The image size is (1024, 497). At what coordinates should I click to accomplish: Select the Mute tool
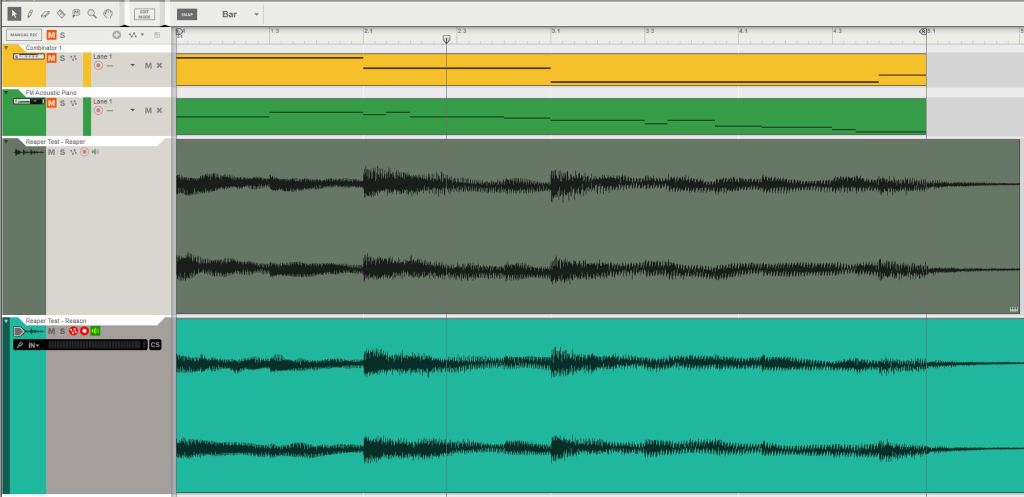(76, 14)
